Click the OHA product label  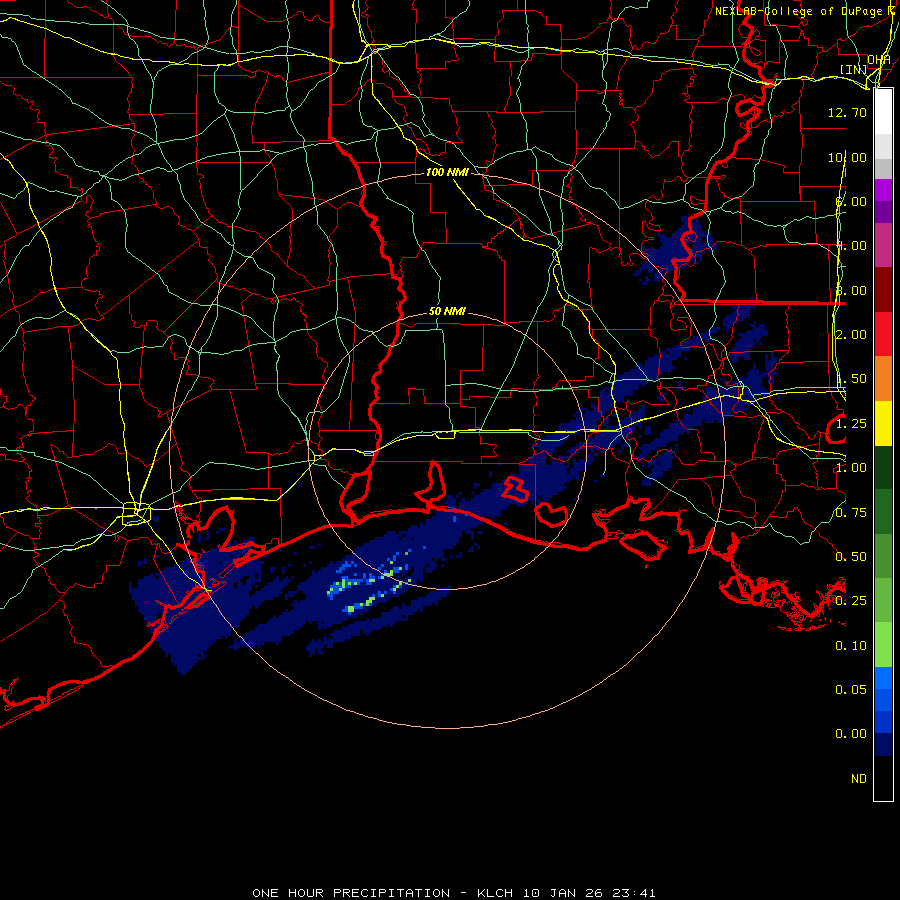879,60
